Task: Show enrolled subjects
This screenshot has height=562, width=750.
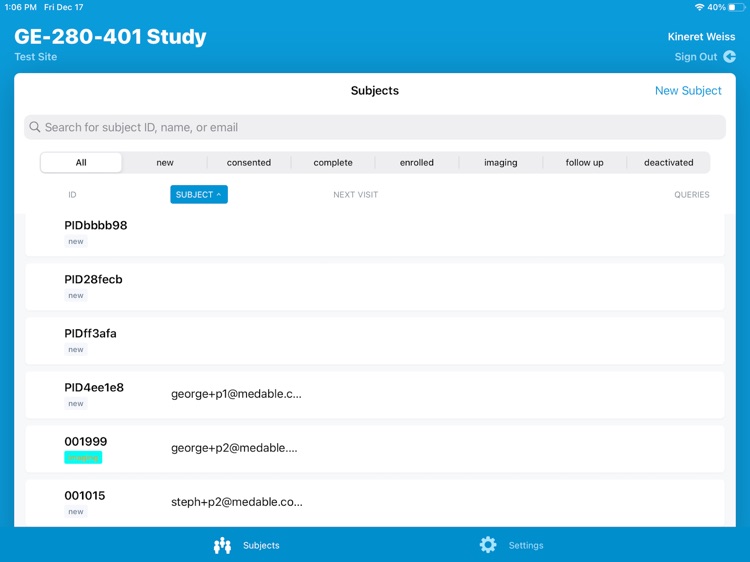Action: click(417, 163)
